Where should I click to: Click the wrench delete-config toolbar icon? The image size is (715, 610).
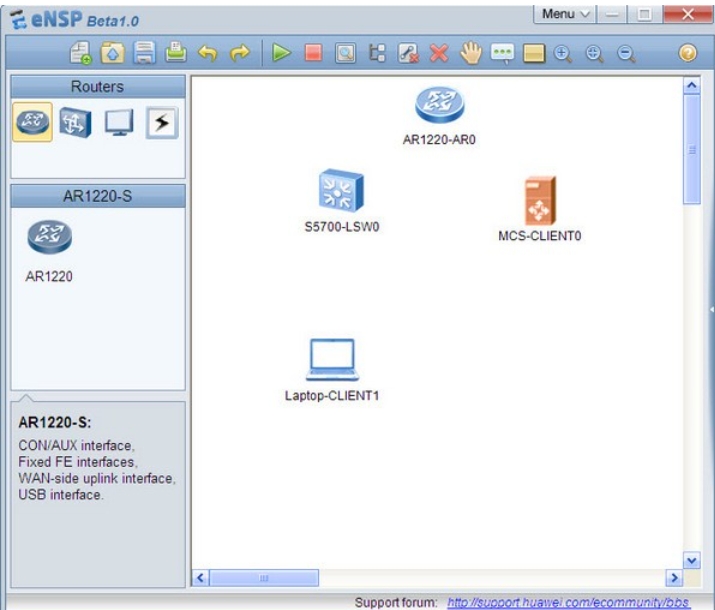pos(408,53)
